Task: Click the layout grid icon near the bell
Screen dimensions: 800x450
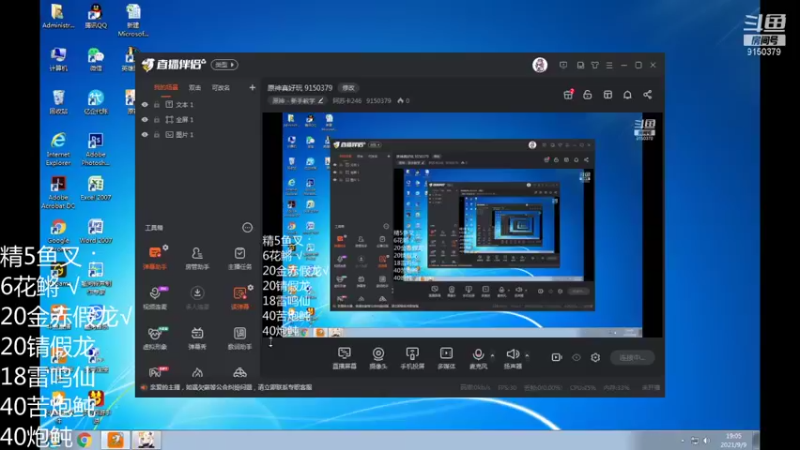Action: tap(608, 95)
